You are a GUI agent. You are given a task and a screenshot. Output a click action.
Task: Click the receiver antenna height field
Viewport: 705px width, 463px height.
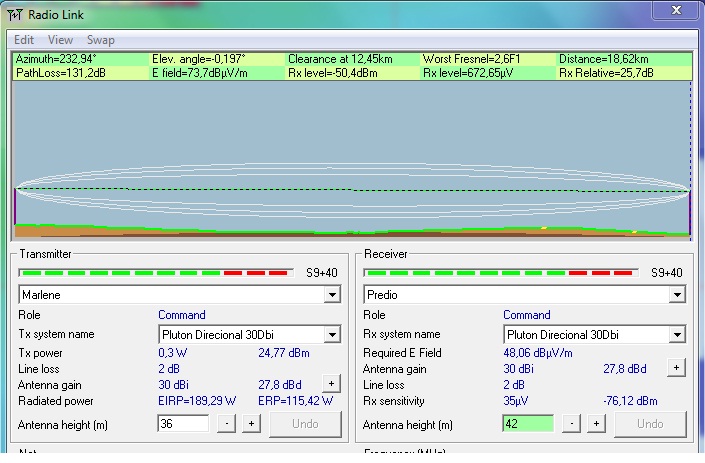pos(527,424)
